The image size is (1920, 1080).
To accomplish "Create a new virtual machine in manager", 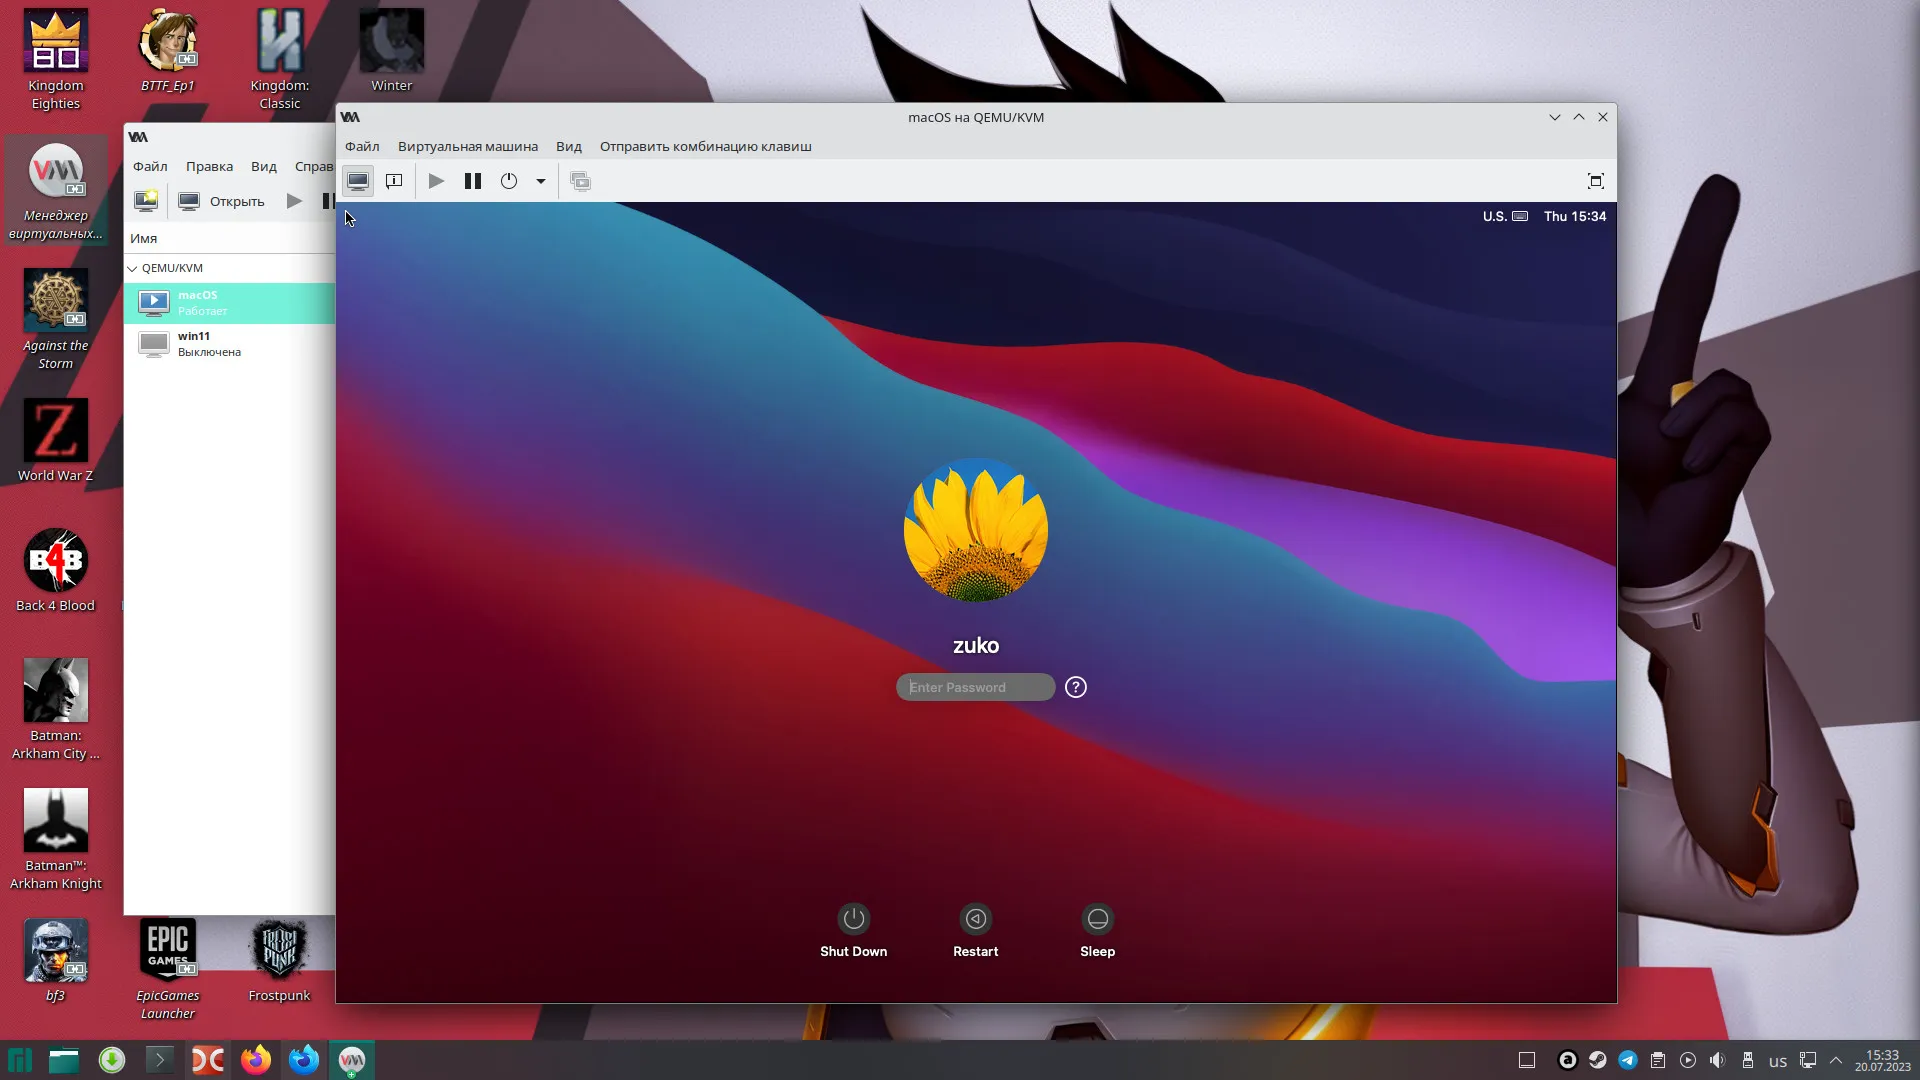I will (146, 201).
